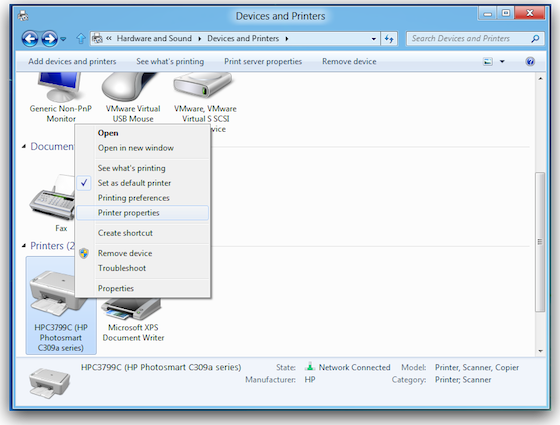Click See what's printing toolbar command
560x425 pixels.
[170, 61]
